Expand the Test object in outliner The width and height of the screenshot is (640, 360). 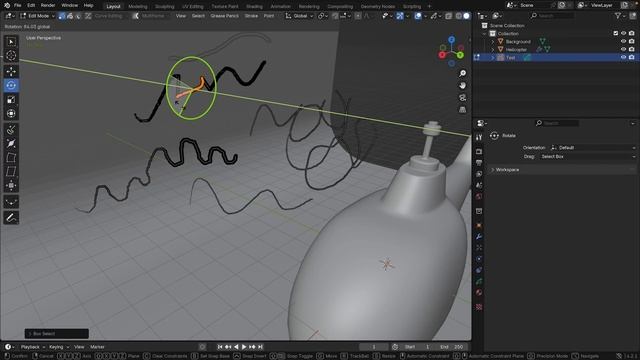click(x=493, y=58)
